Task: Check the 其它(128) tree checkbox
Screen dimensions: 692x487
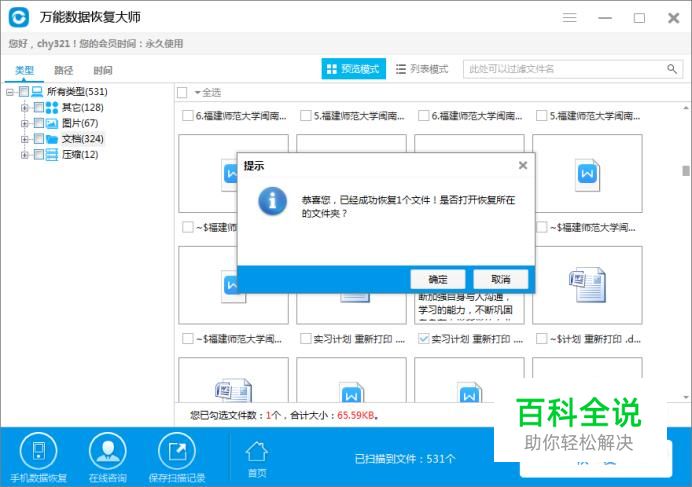Action: tap(39, 107)
